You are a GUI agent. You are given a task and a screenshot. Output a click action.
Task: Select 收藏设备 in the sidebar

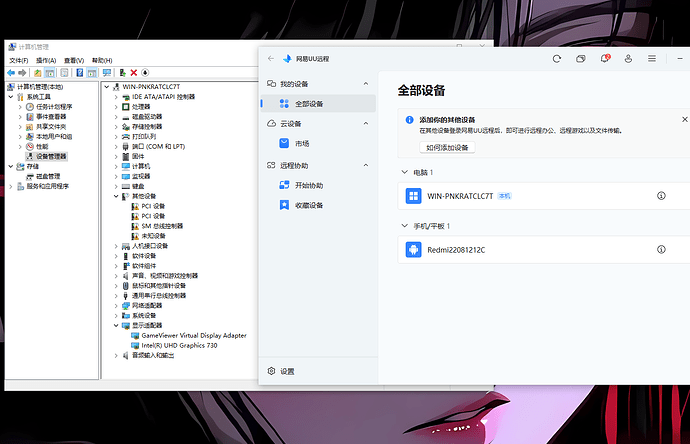pyautogui.click(x=318, y=205)
